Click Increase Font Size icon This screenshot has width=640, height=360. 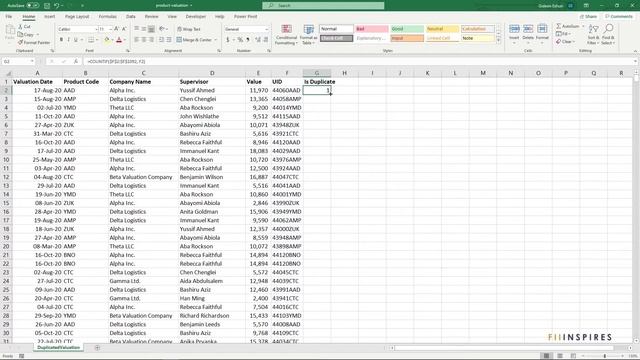[117, 29]
